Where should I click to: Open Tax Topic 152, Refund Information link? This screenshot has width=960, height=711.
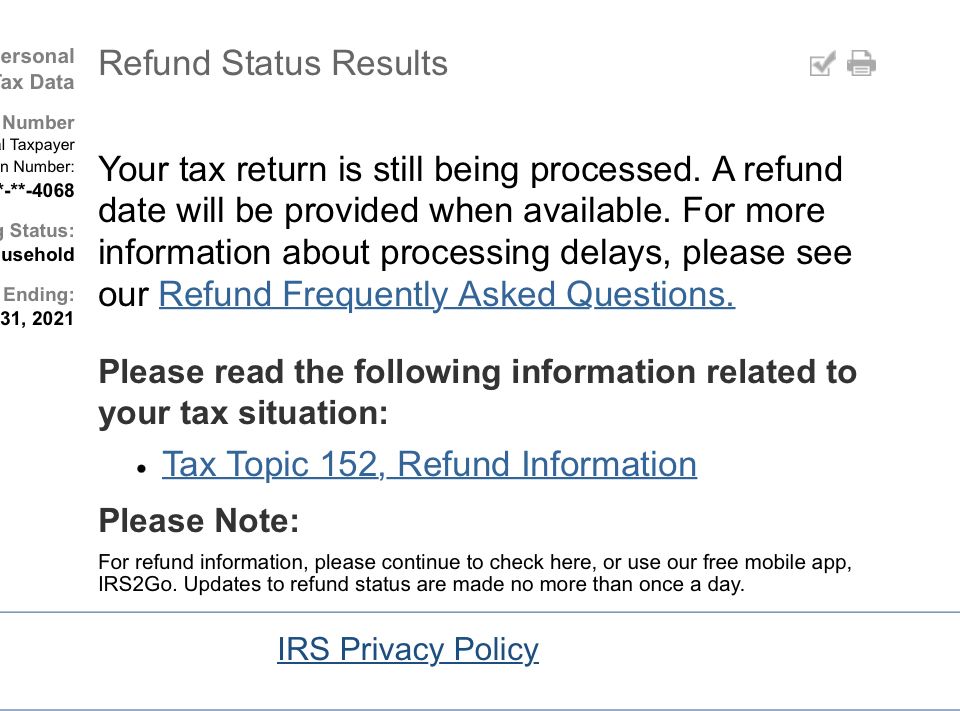(429, 464)
